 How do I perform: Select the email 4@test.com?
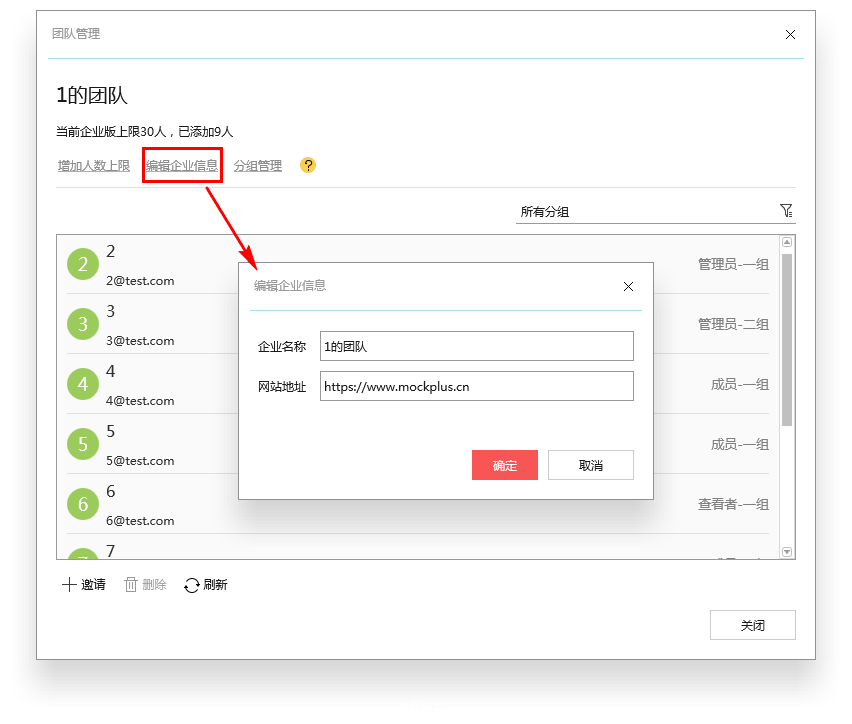140,401
